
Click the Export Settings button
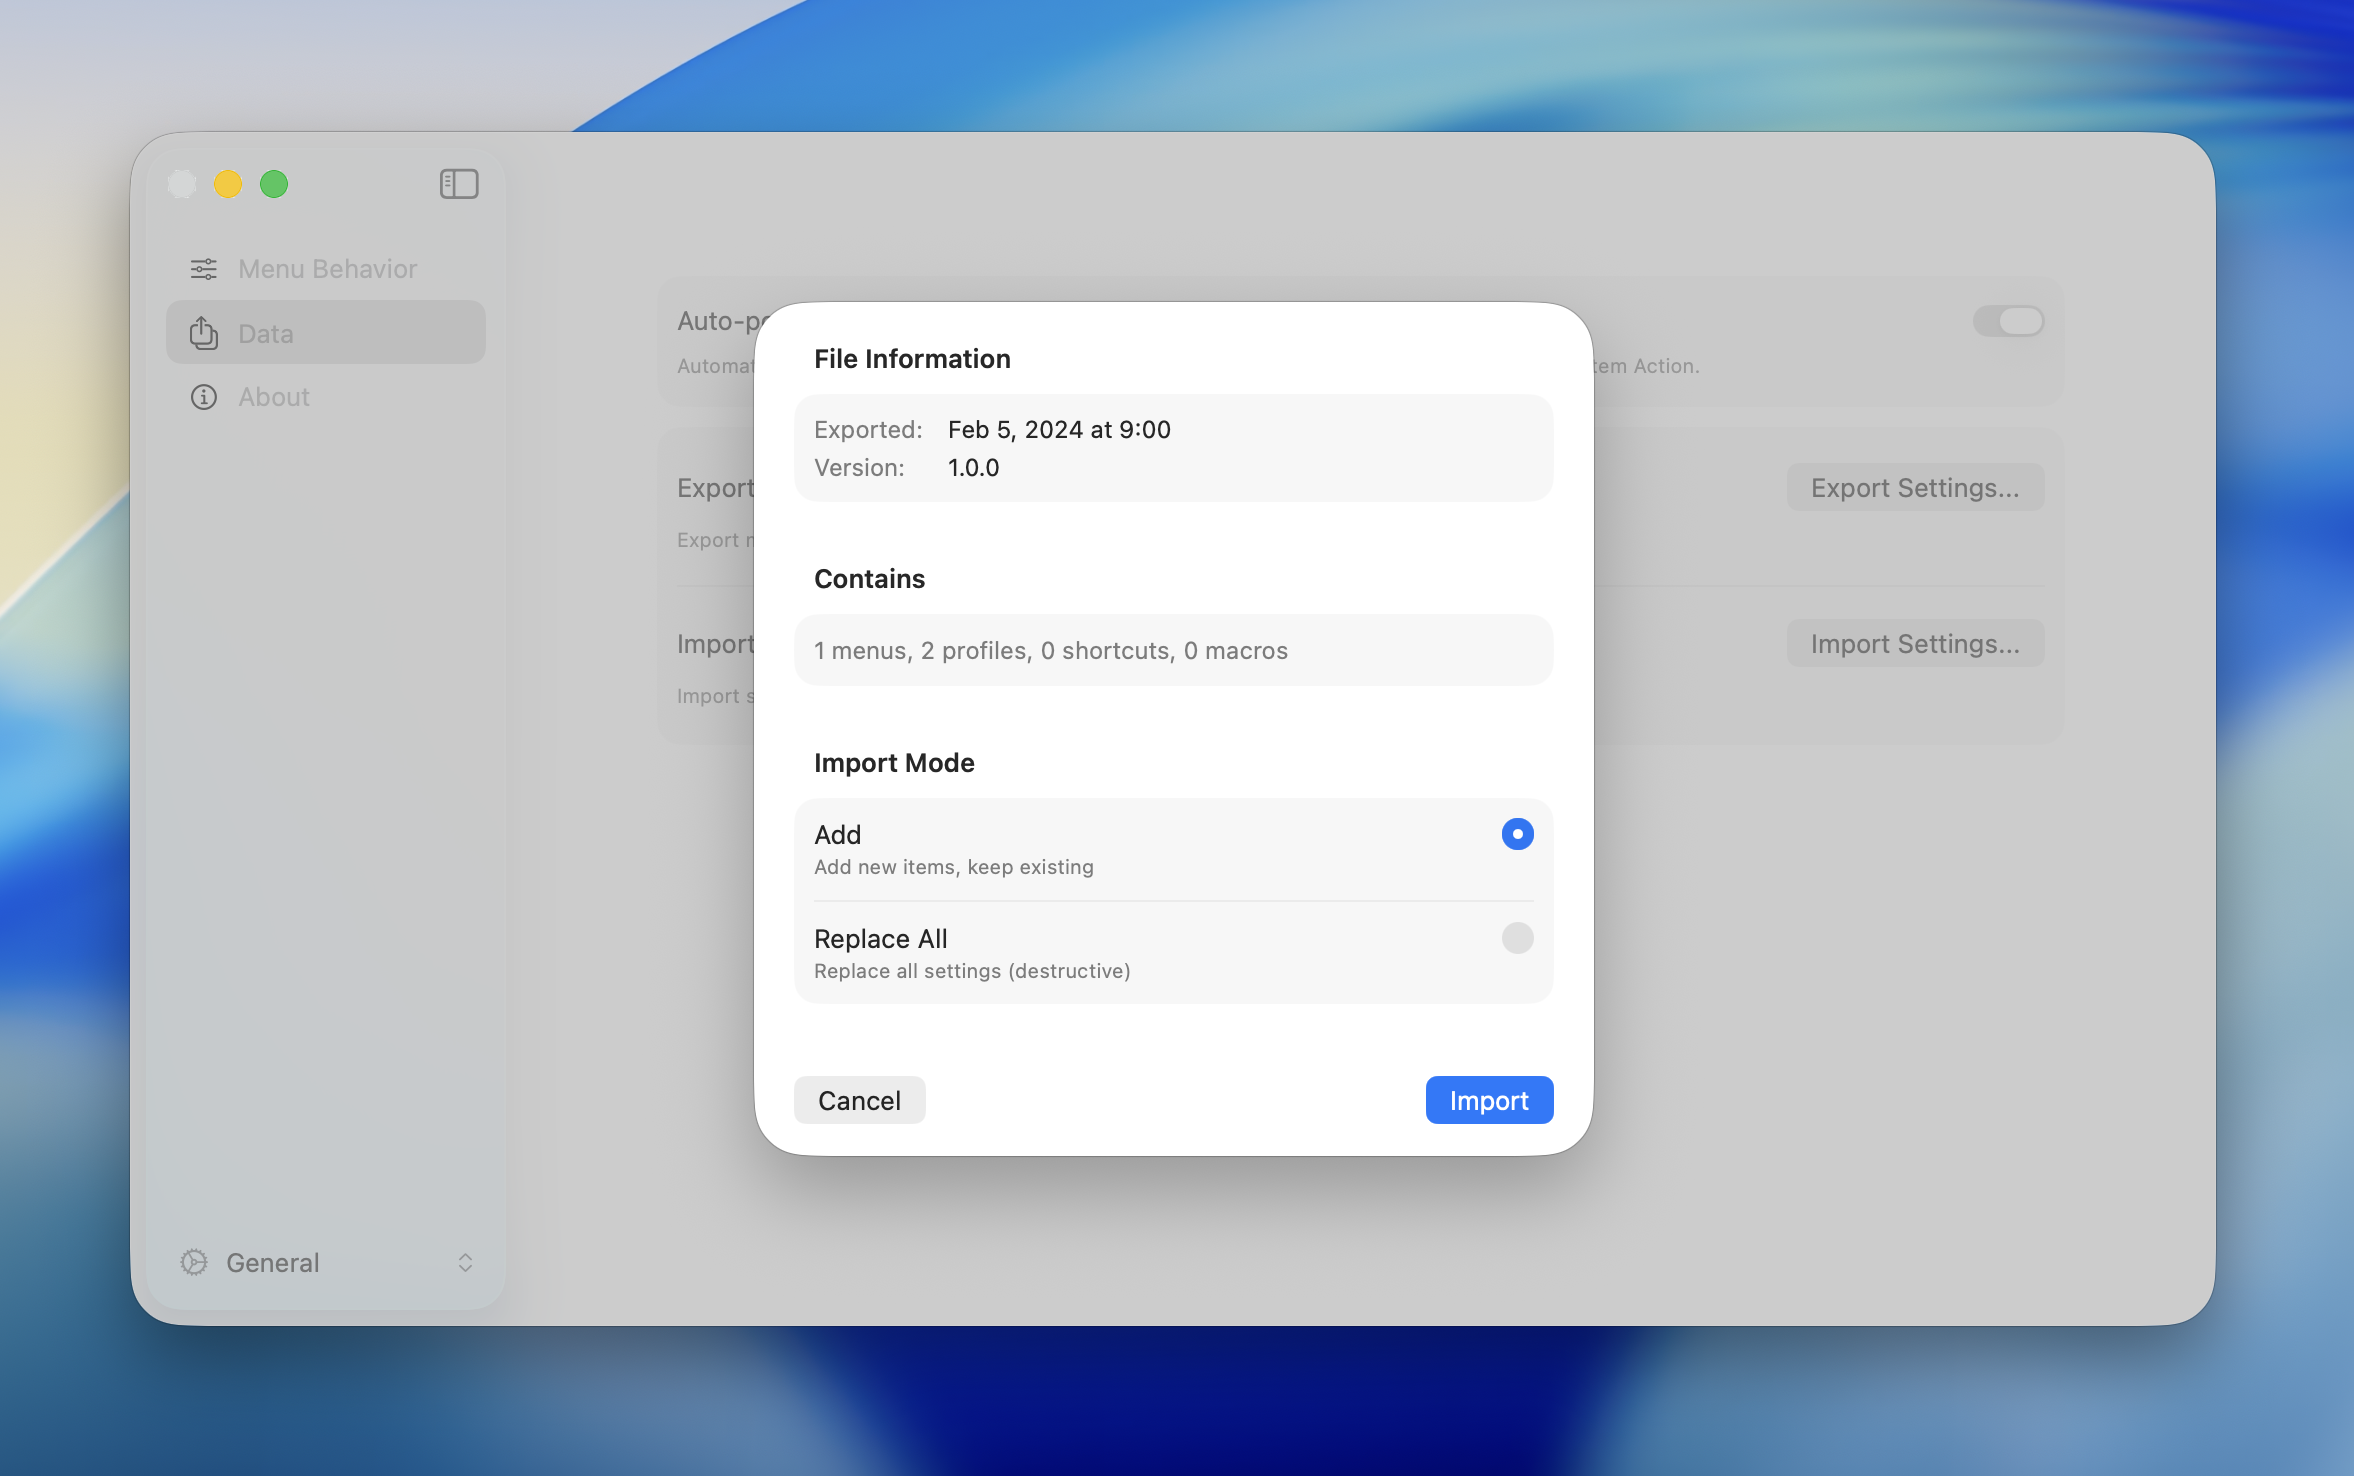(x=1913, y=487)
